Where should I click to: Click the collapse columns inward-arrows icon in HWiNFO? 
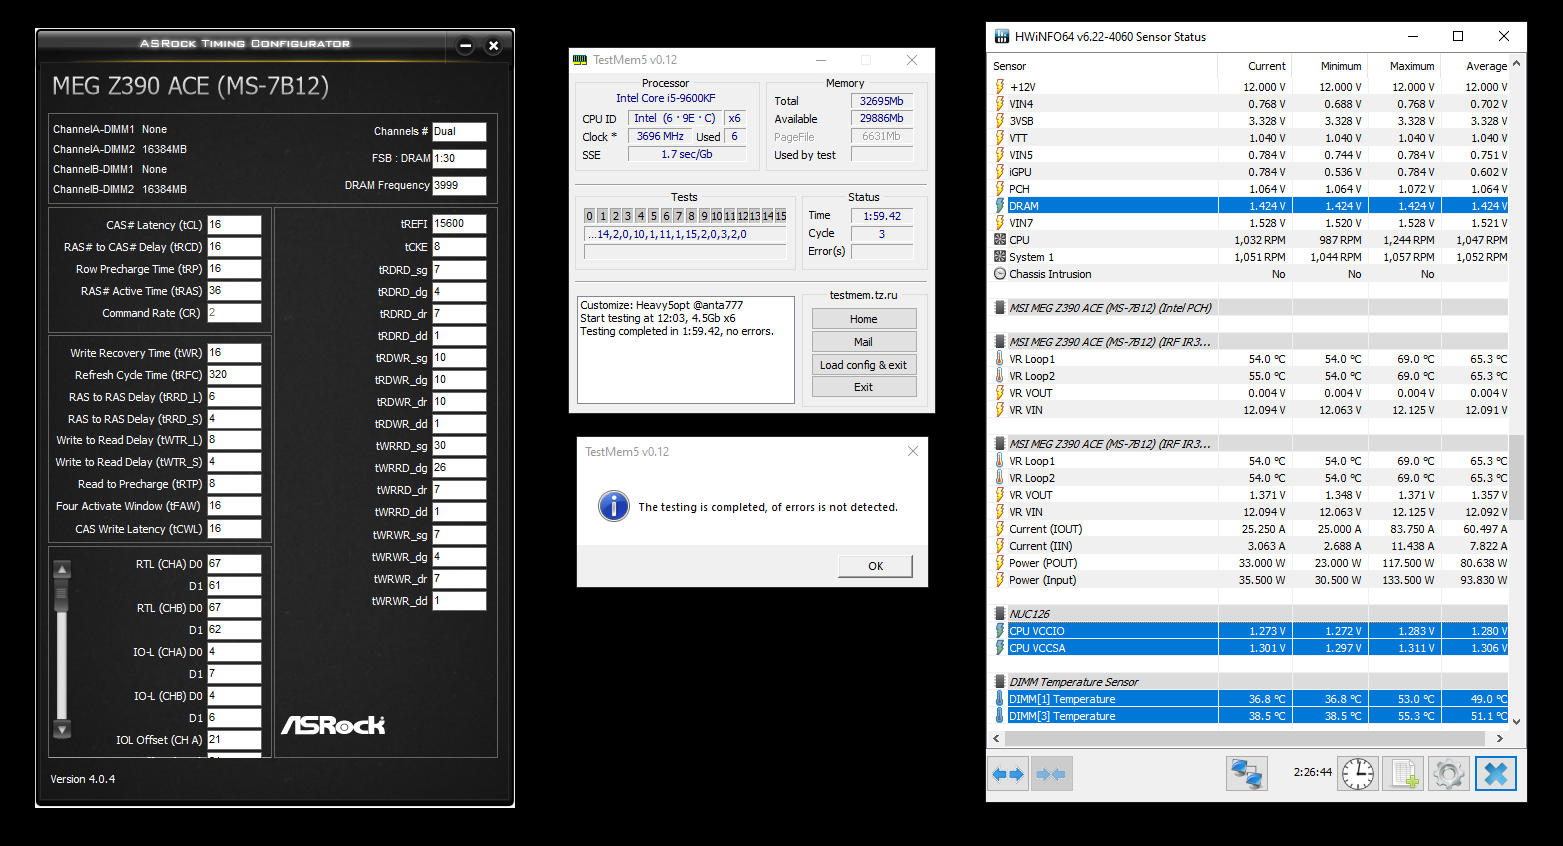1051,774
